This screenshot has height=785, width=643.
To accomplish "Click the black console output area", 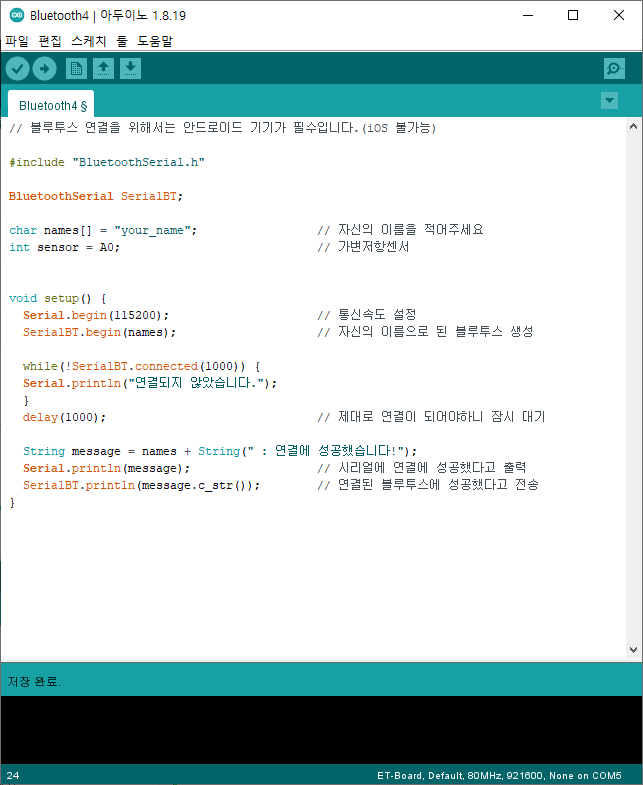I will (321, 730).
